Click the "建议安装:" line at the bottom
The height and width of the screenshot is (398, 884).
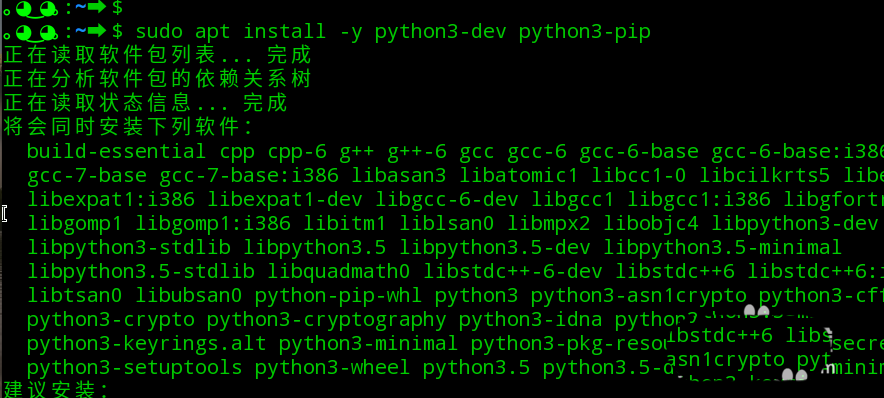[56, 390]
